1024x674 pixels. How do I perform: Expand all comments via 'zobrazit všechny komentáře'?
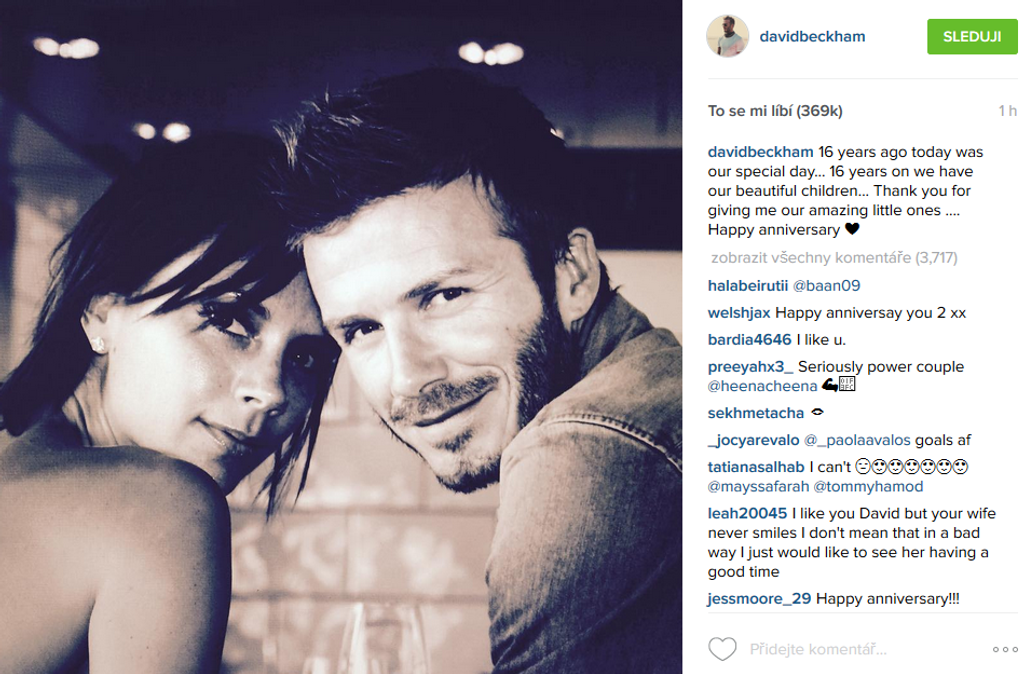pyautogui.click(x=834, y=258)
